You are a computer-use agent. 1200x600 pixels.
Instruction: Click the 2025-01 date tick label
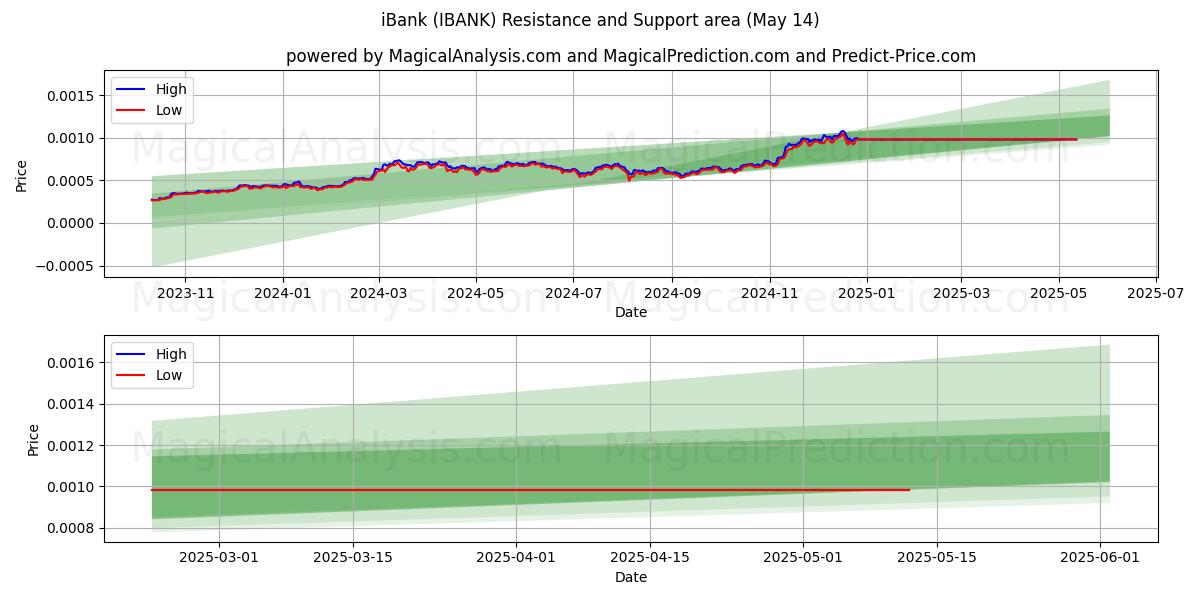tap(867, 295)
